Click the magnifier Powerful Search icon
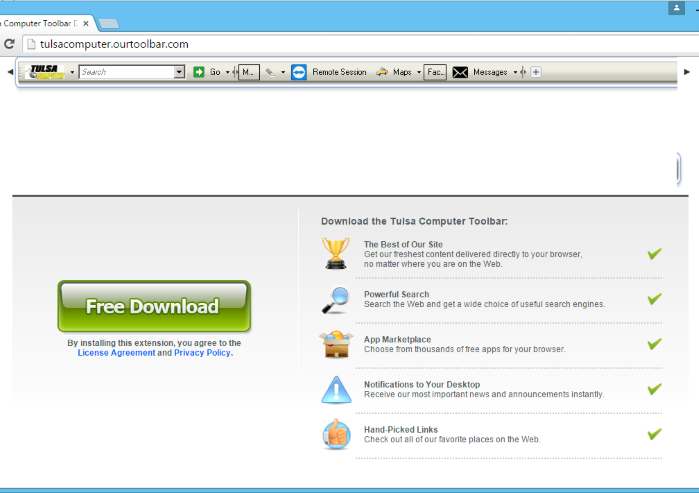699x493 pixels. click(336, 299)
